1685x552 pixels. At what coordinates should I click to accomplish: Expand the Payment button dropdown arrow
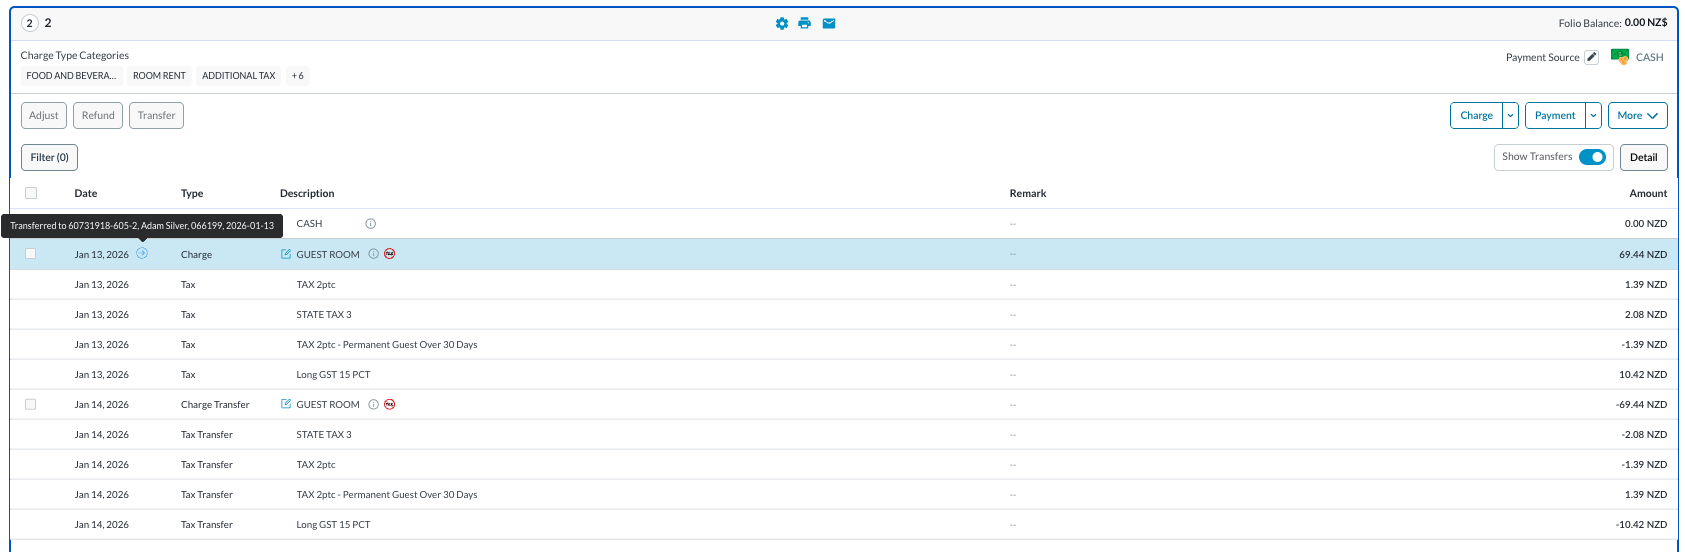[1594, 116]
